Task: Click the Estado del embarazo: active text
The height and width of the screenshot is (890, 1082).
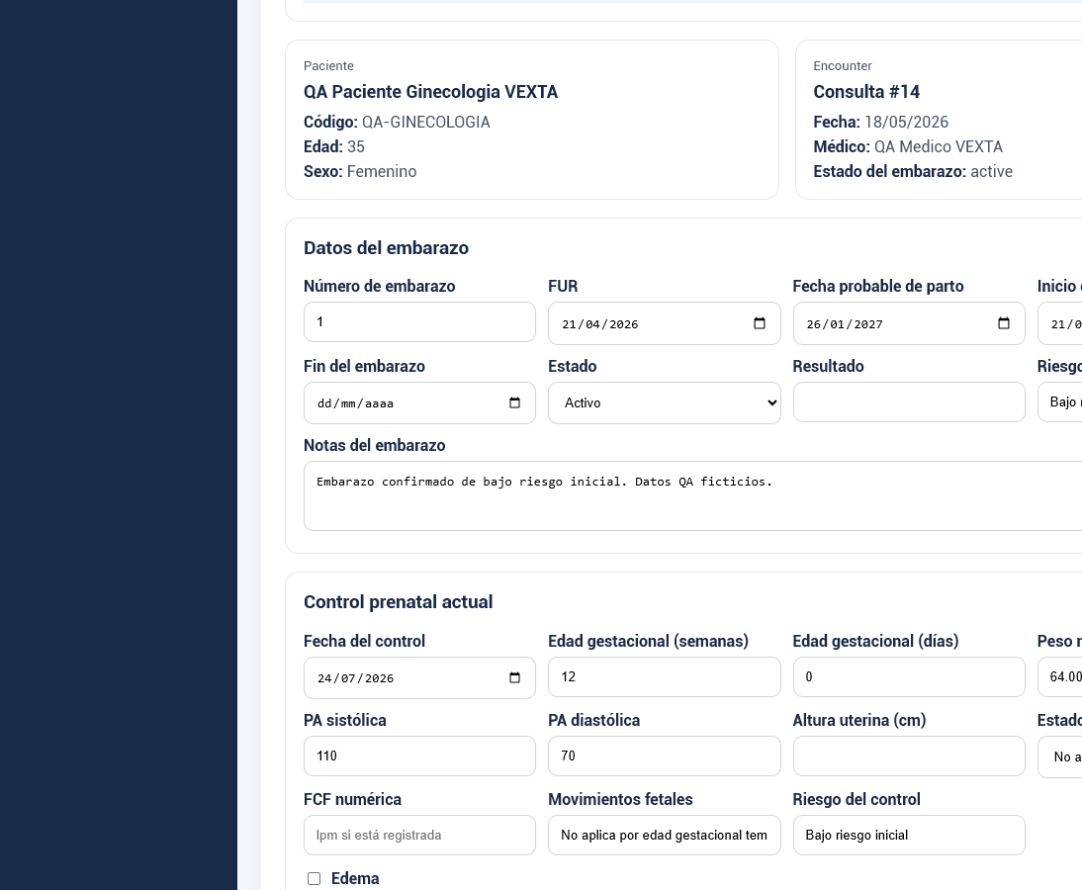Action: [x=913, y=172]
